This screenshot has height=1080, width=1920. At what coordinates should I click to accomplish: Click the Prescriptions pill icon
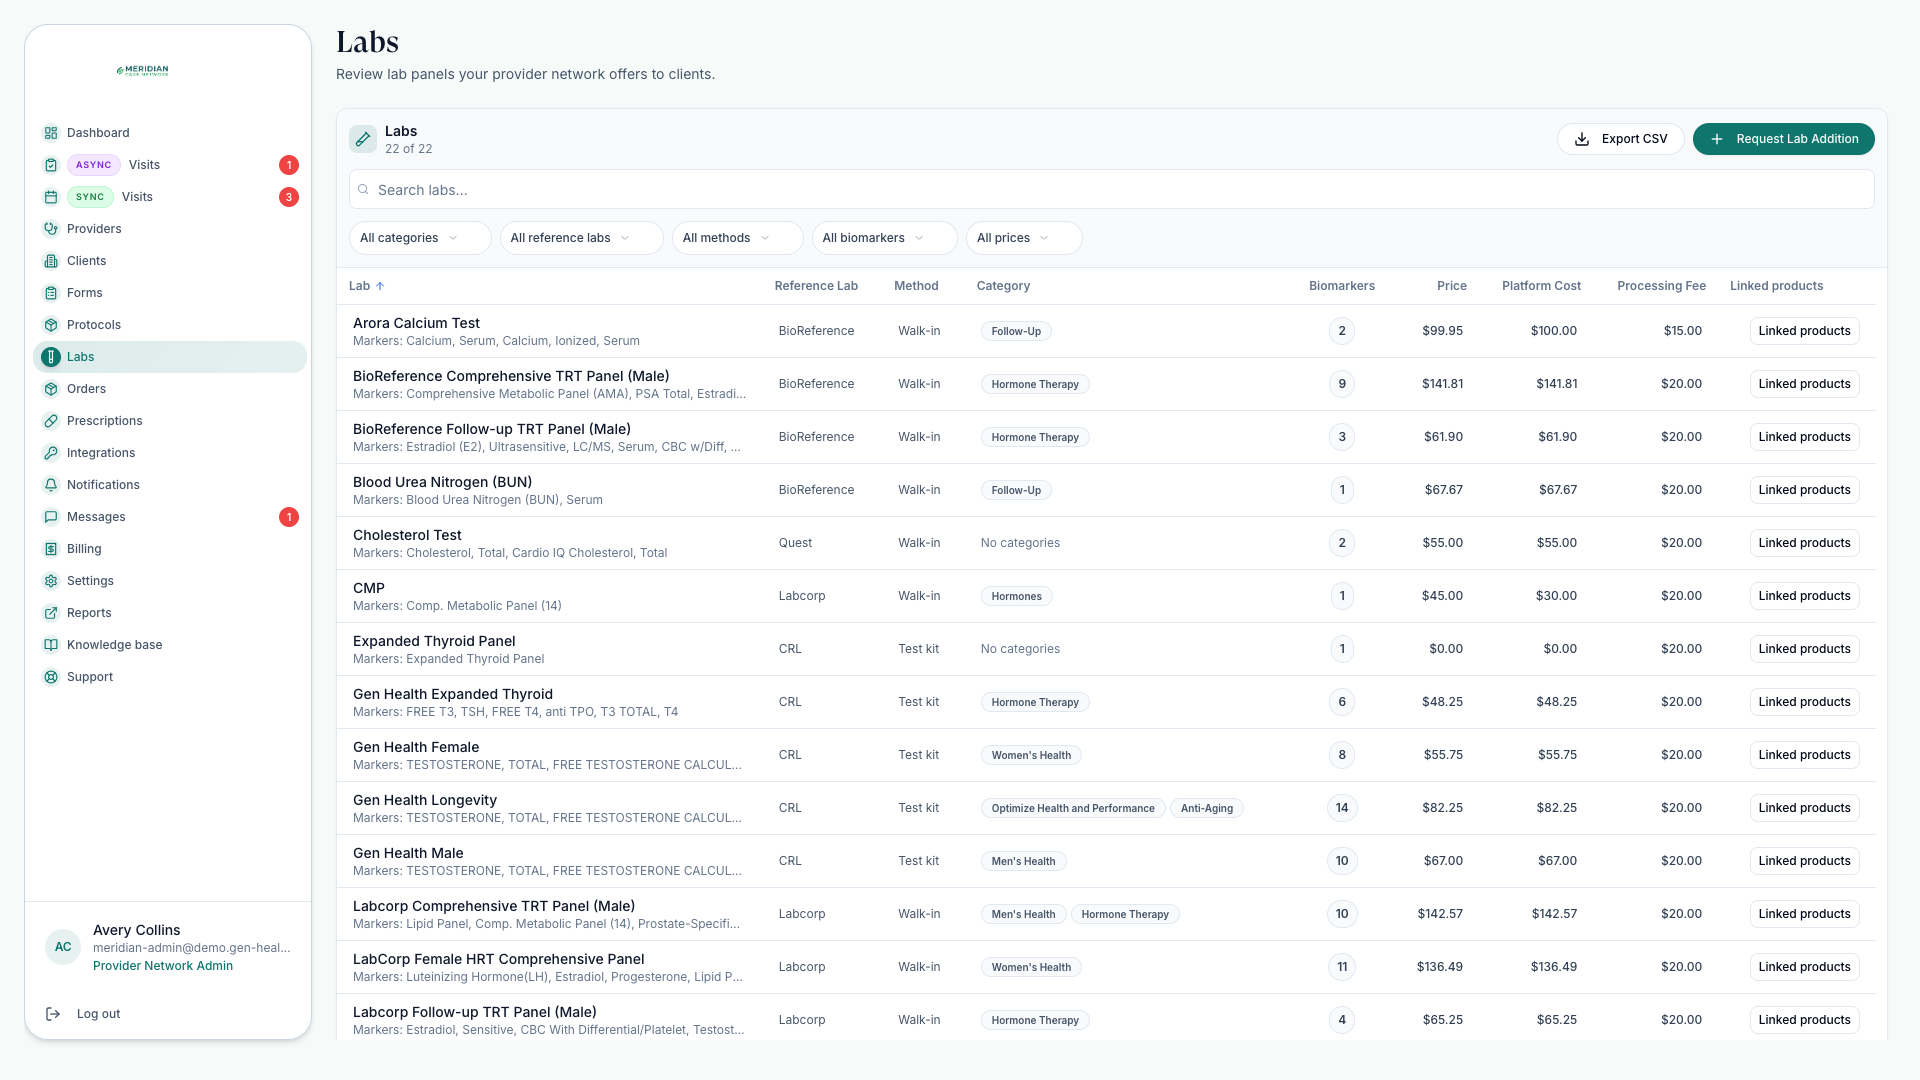51,421
